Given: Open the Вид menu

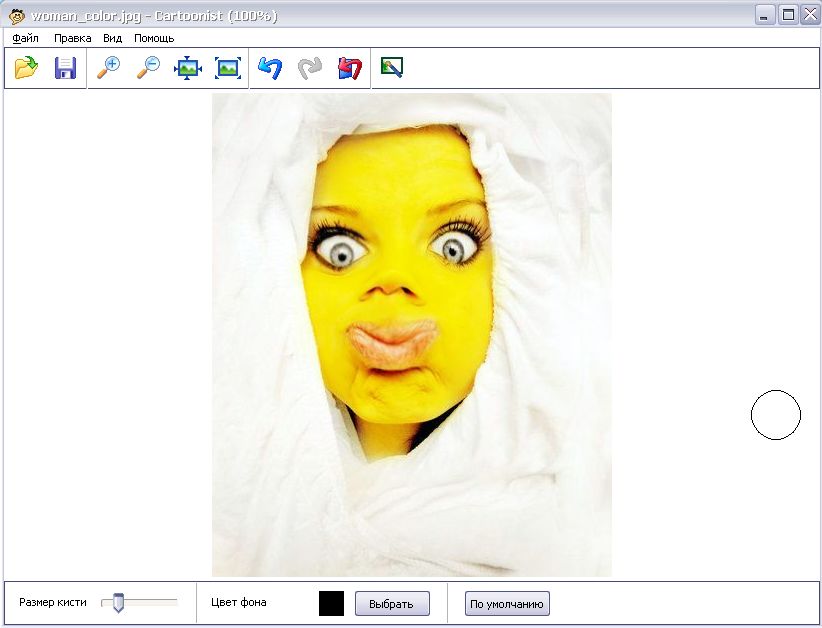Looking at the screenshot, I should pos(112,38).
